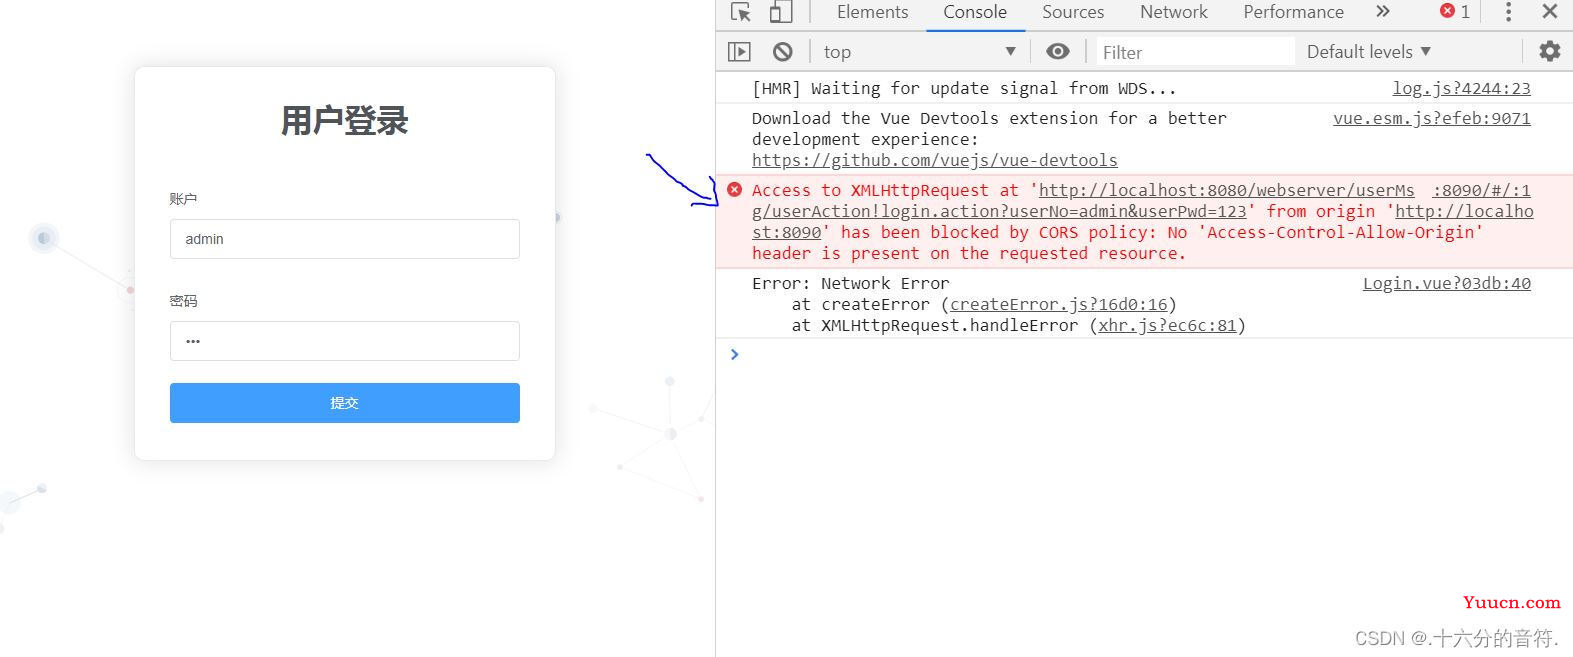Click the 账户 field label
This screenshot has width=1573, height=657.
click(183, 199)
